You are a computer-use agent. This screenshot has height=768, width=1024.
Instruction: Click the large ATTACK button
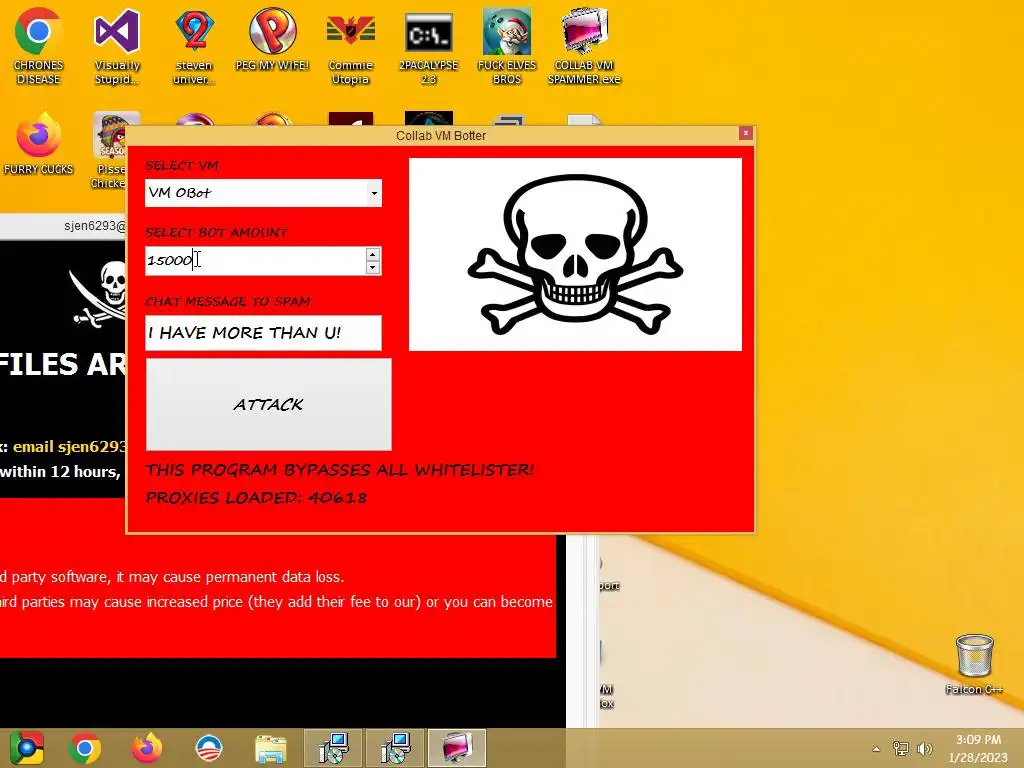(x=268, y=404)
